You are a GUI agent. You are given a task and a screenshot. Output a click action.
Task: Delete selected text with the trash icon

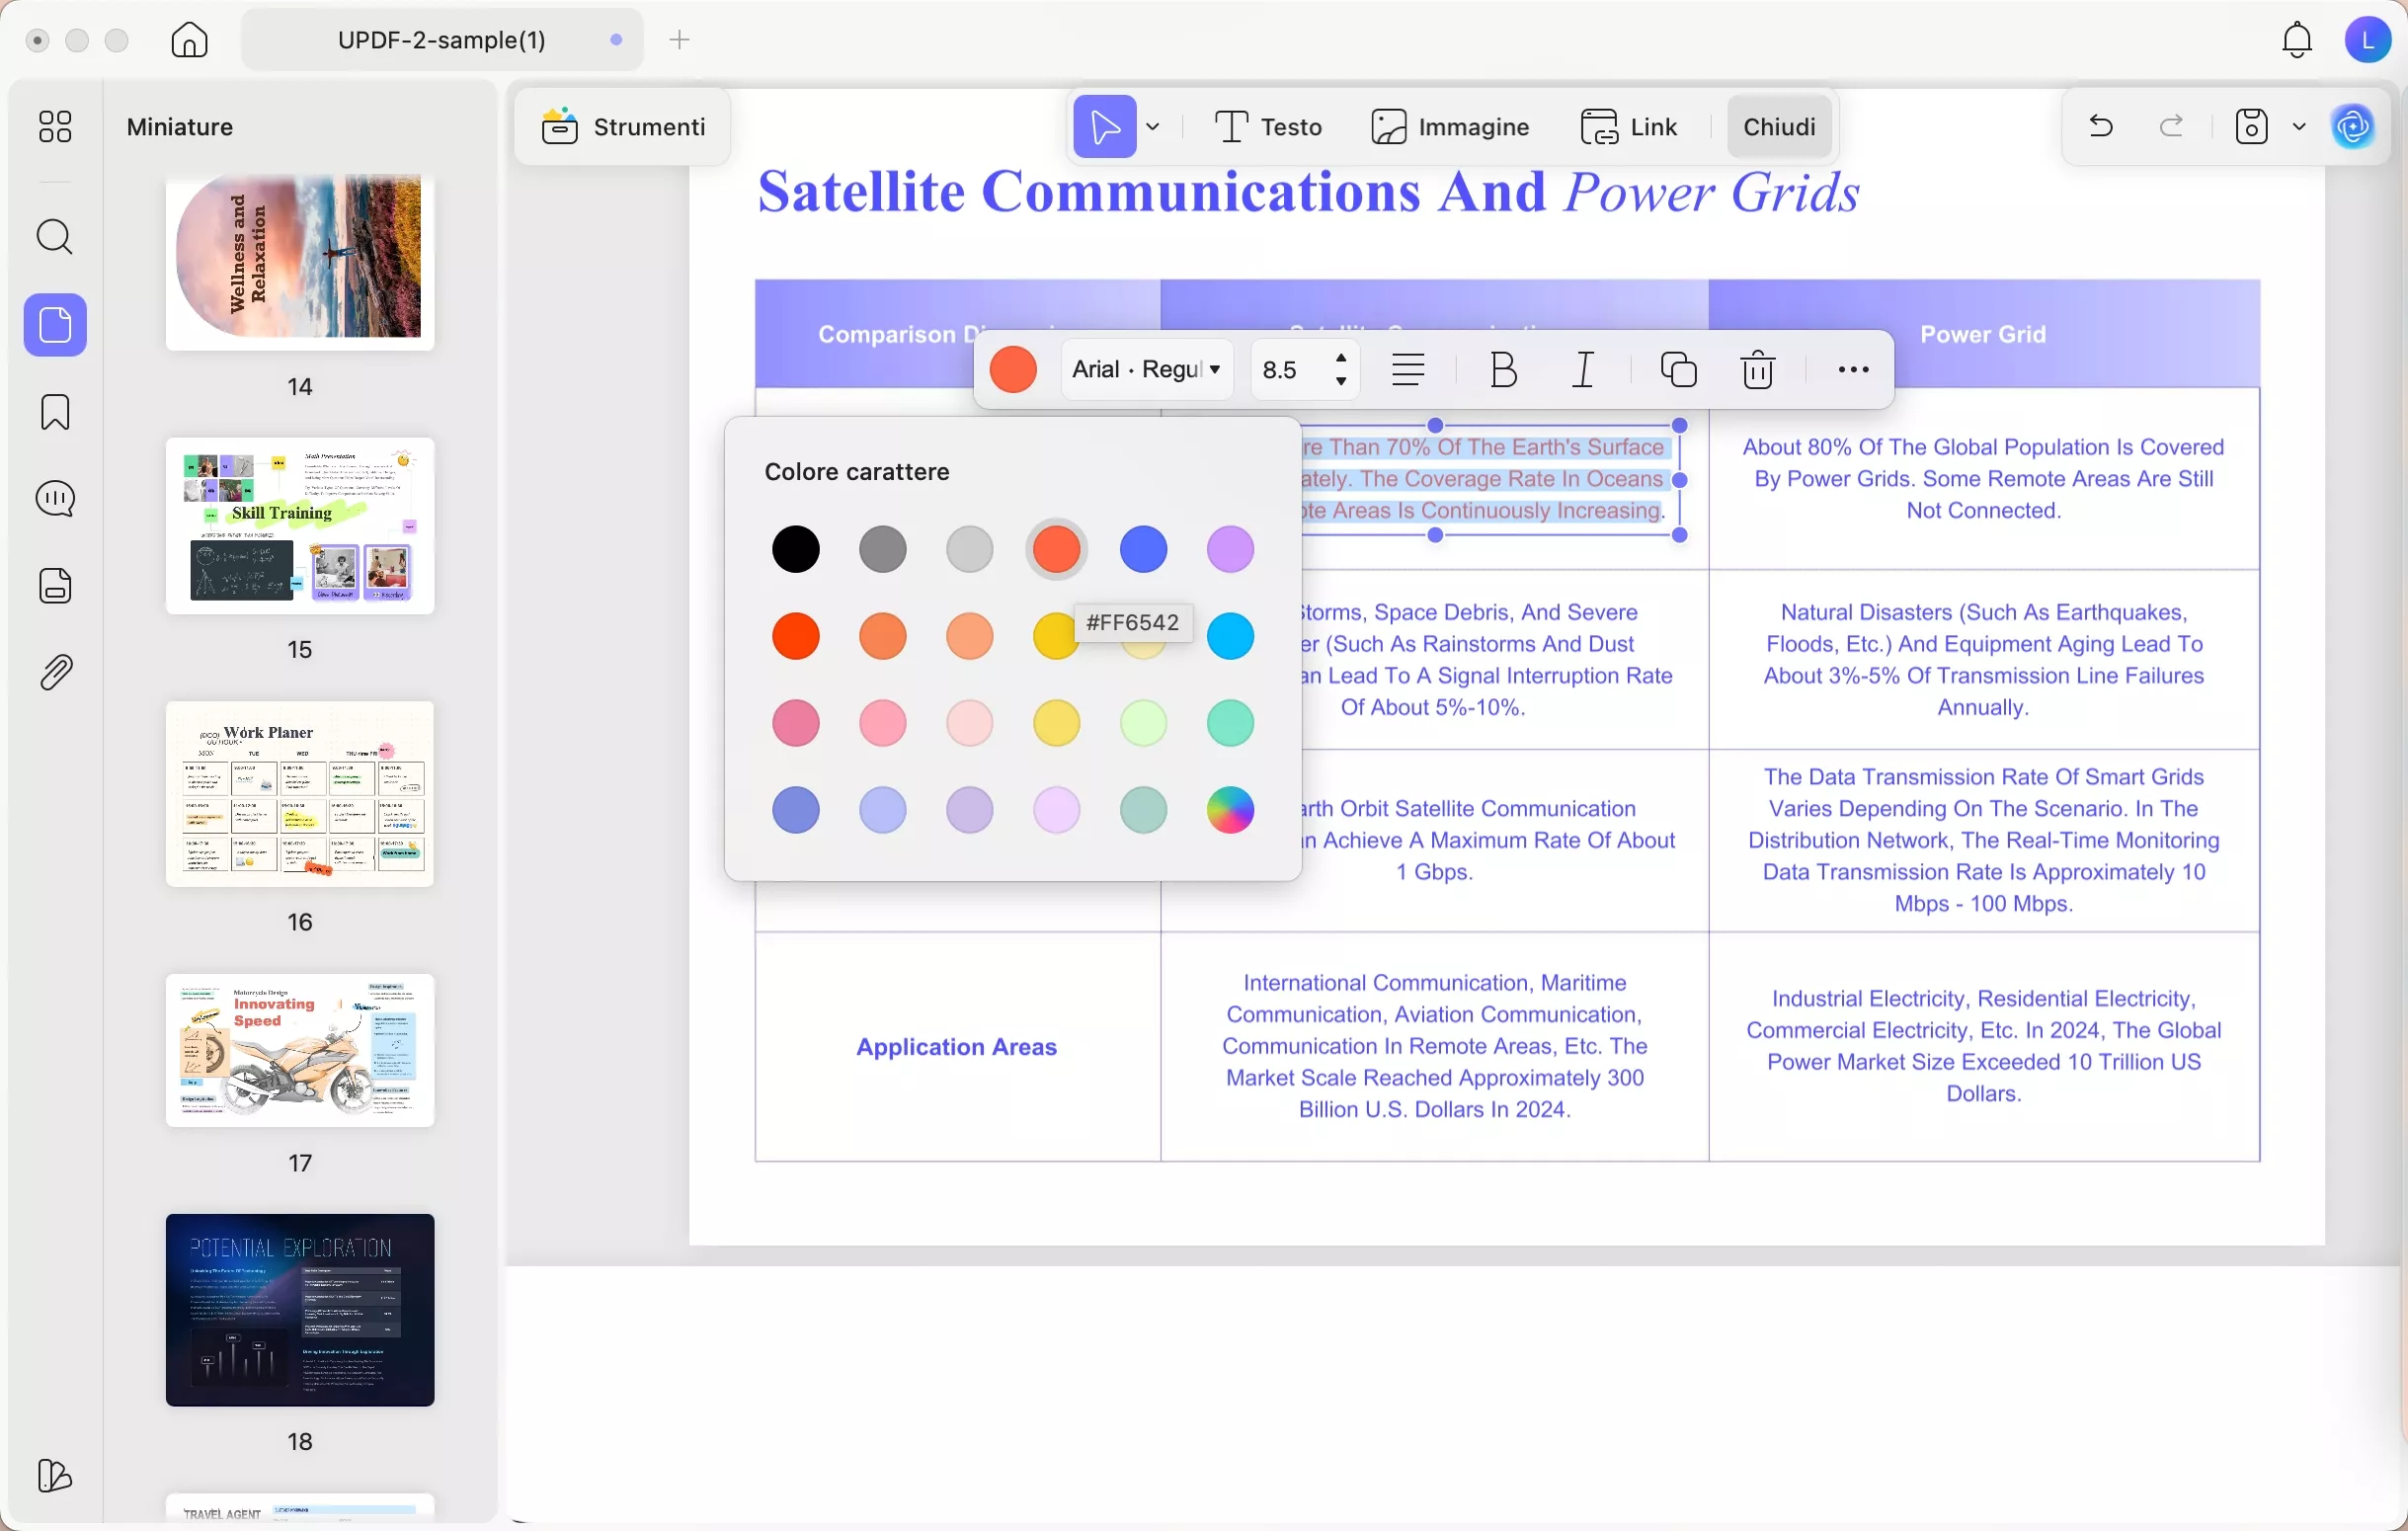pos(1758,370)
